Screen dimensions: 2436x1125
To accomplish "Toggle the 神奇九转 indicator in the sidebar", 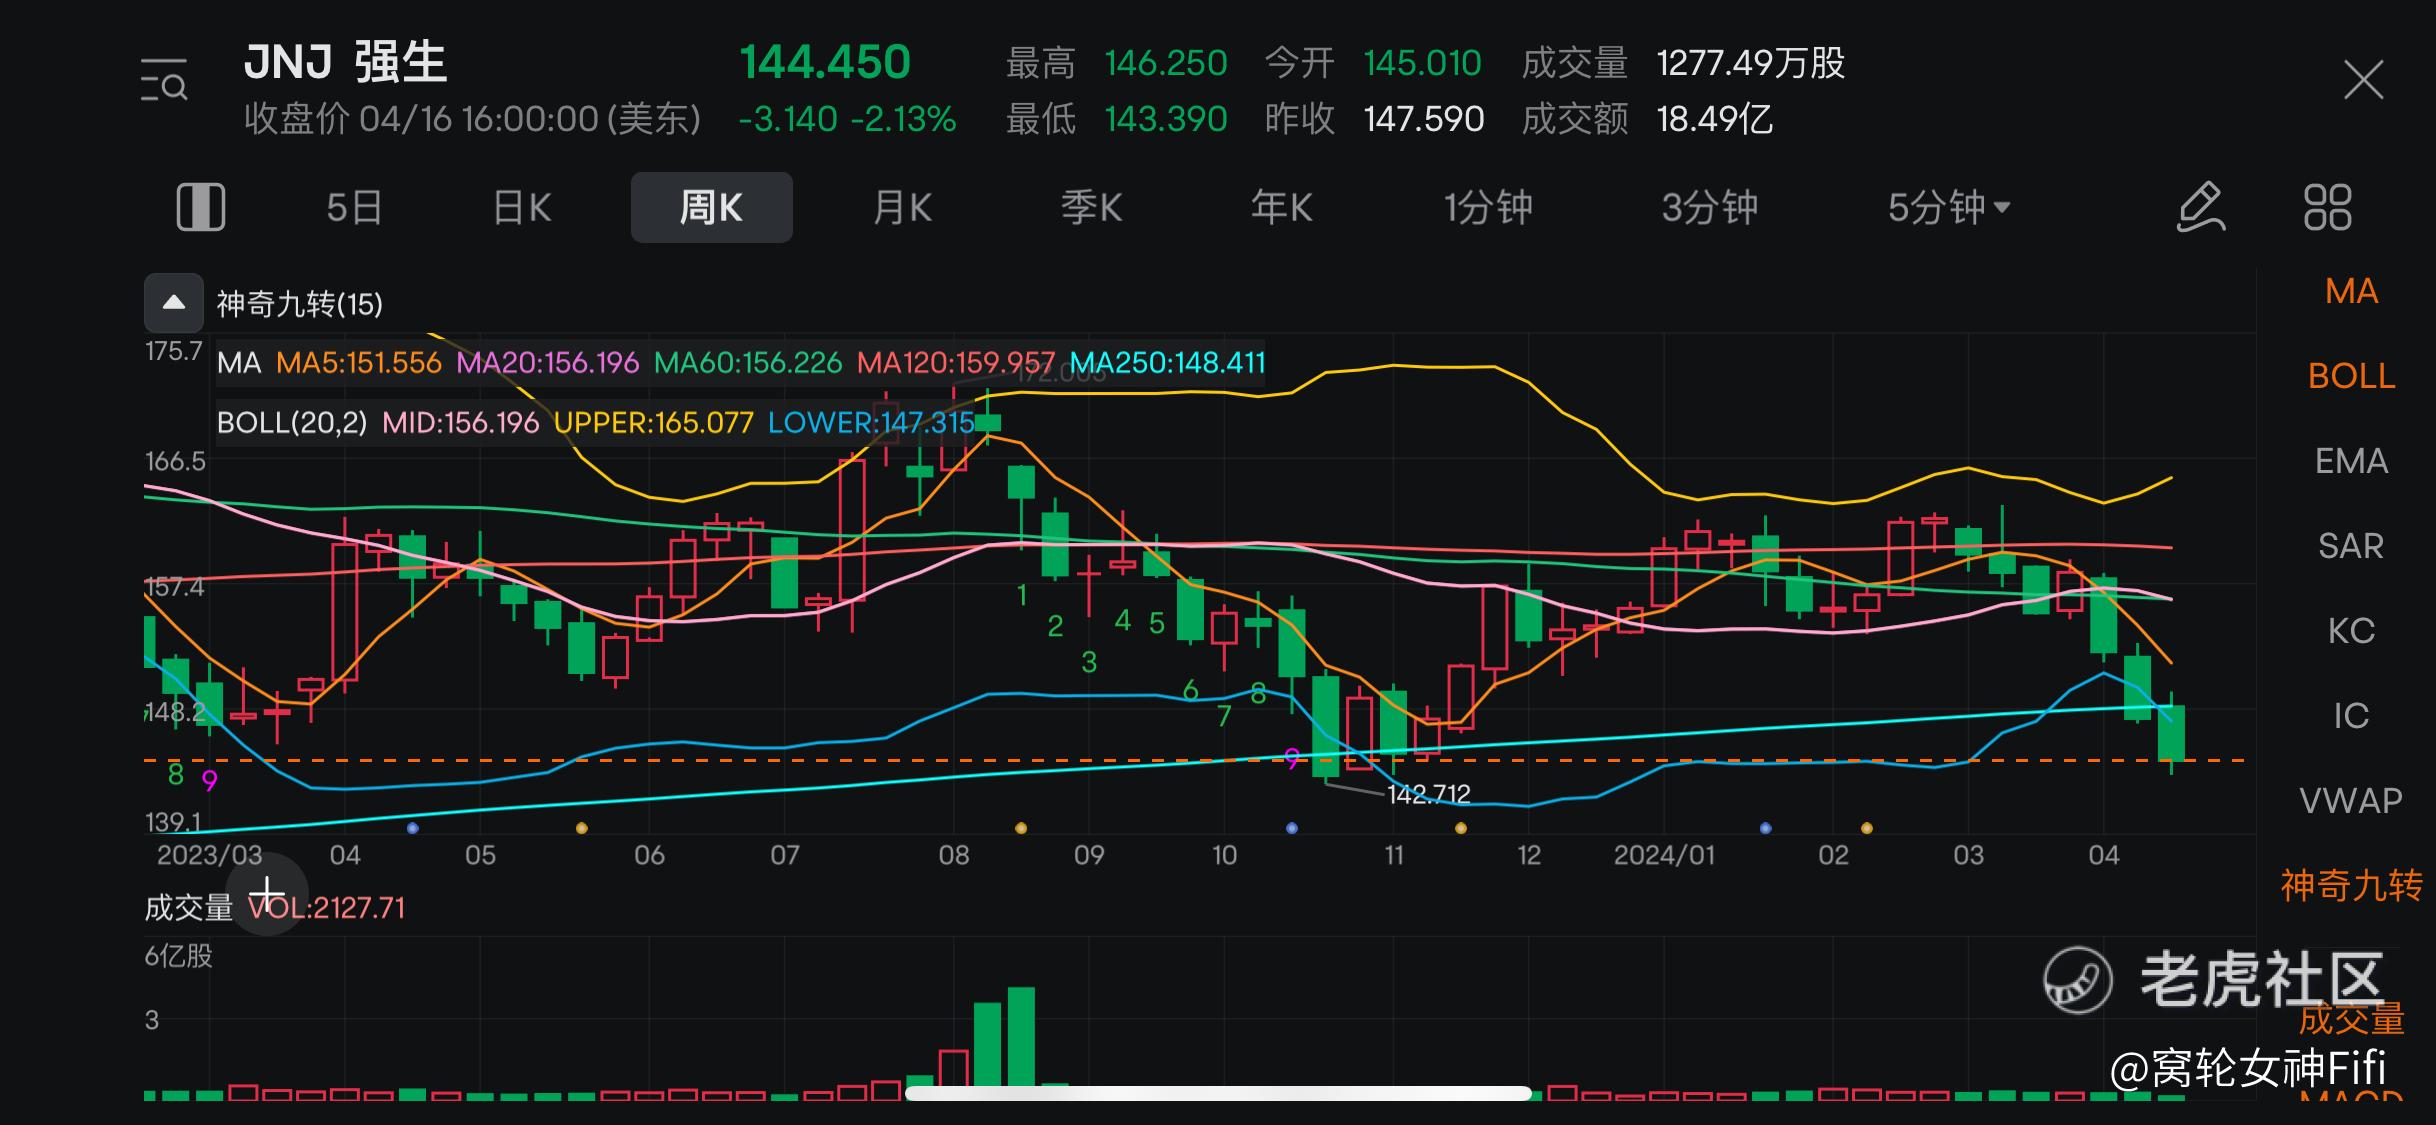I will click(x=2351, y=886).
